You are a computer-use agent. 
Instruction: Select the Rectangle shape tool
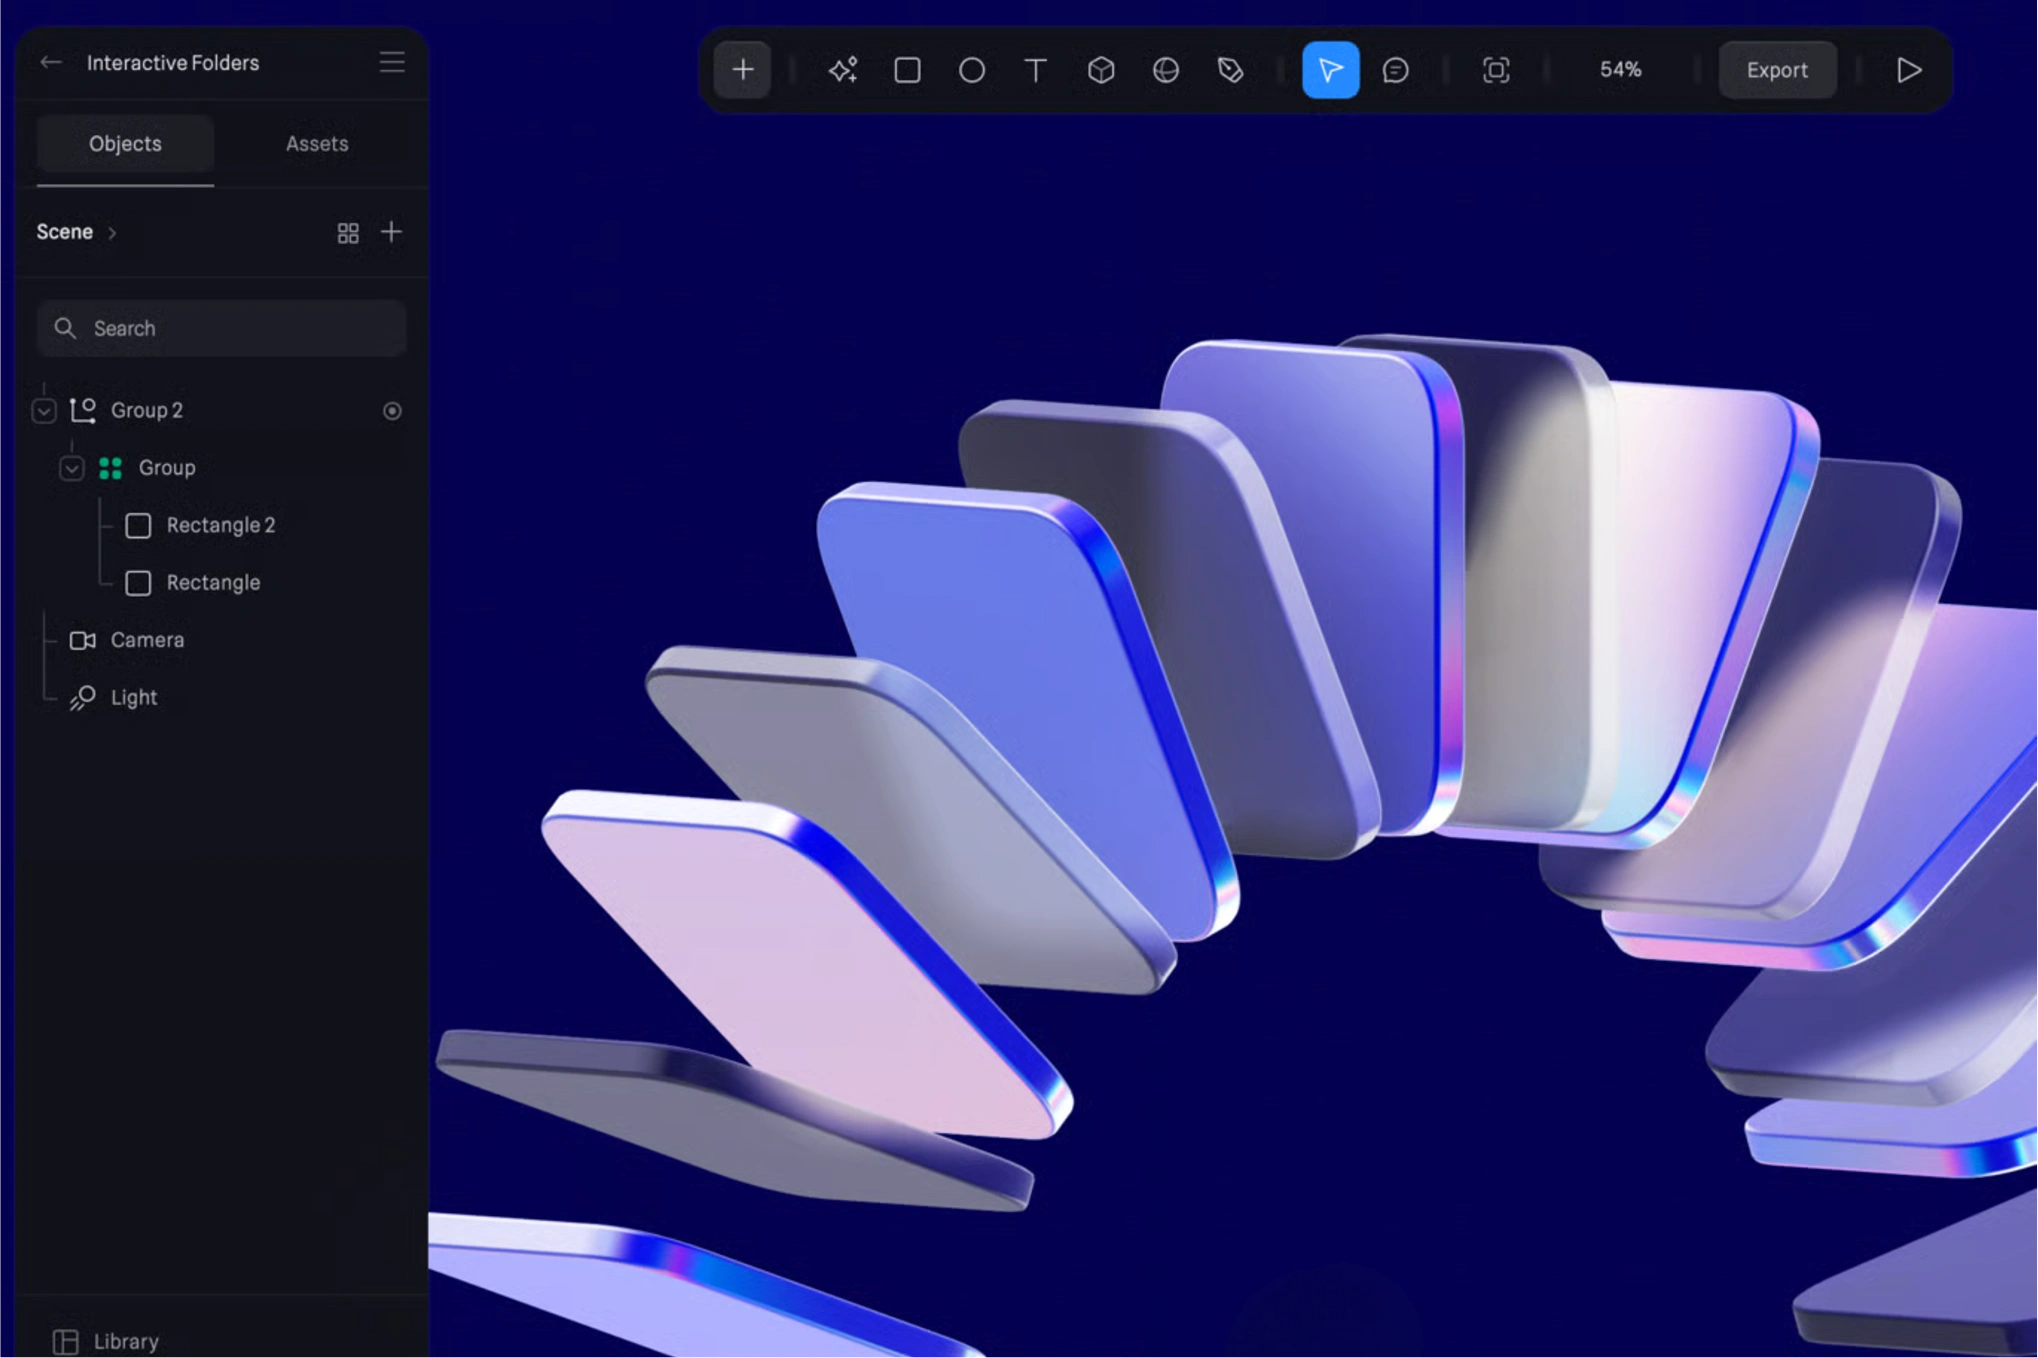pyautogui.click(x=907, y=70)
